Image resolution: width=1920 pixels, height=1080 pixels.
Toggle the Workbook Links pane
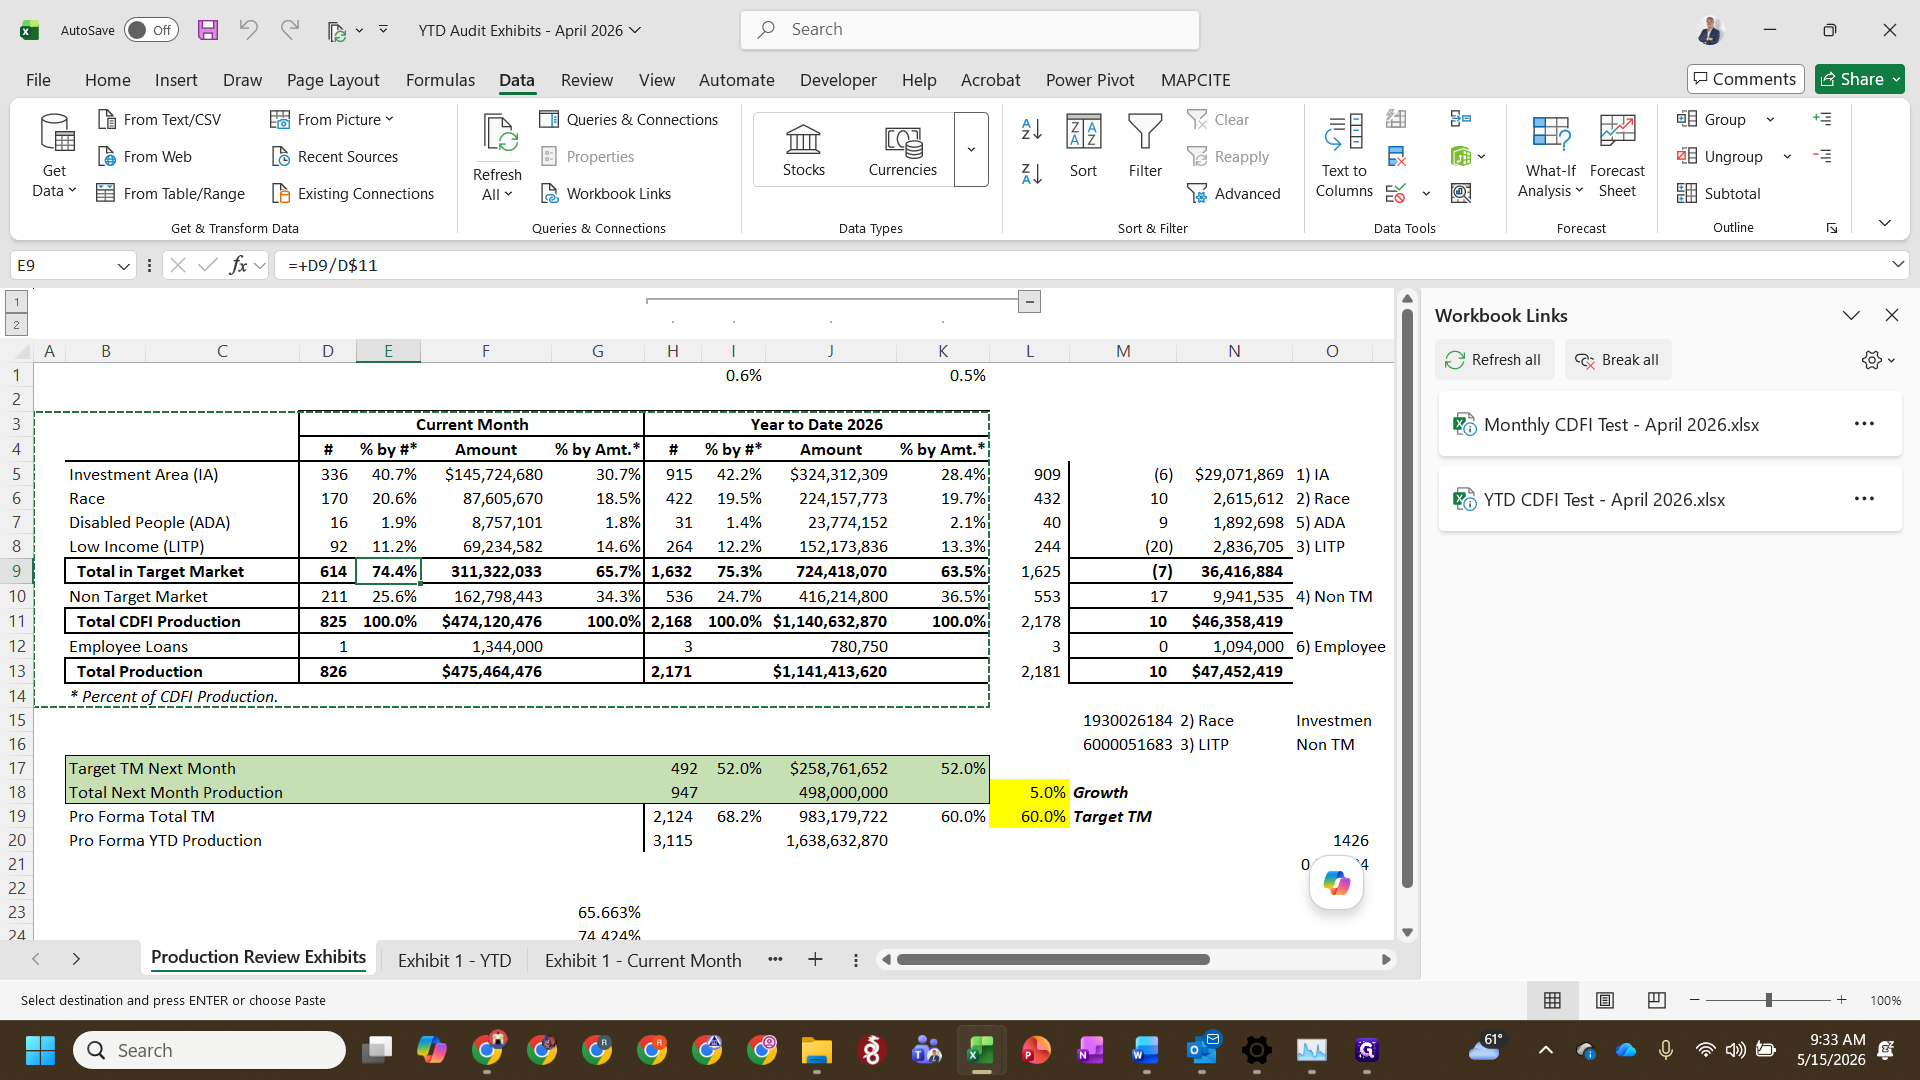click(x=606, y=193)
